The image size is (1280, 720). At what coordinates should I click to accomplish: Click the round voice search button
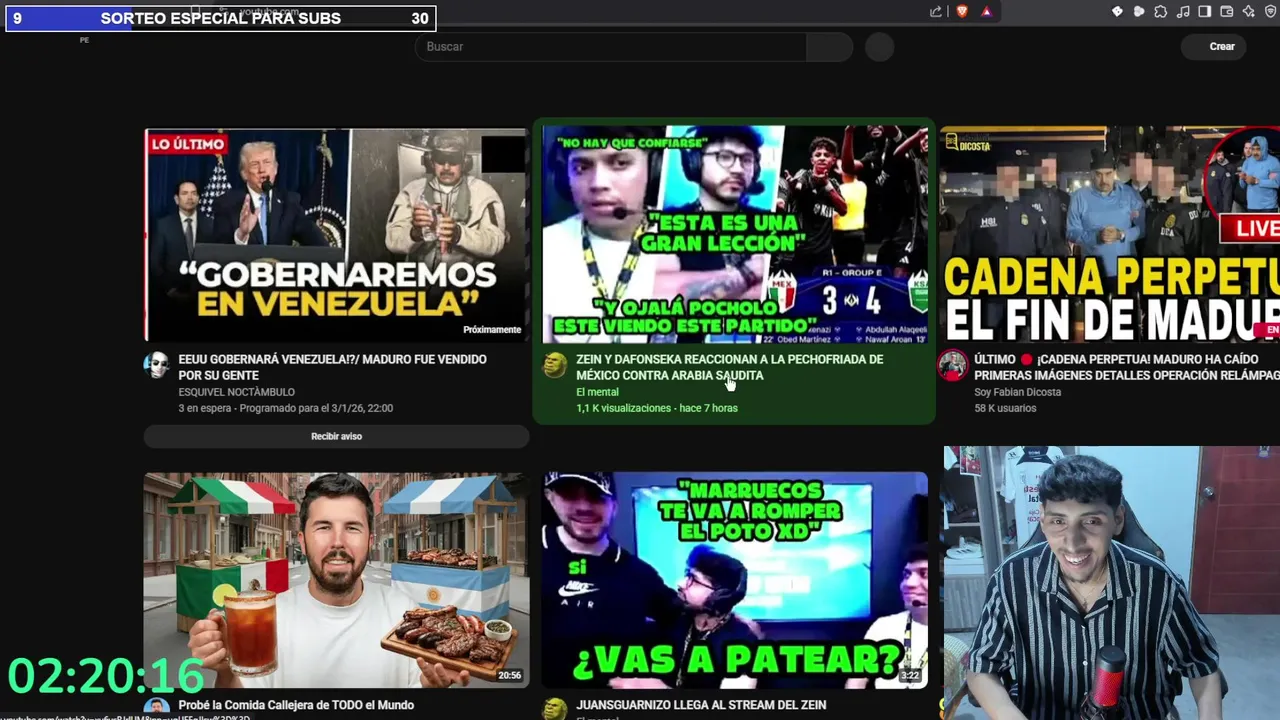(x=880, y=47)
